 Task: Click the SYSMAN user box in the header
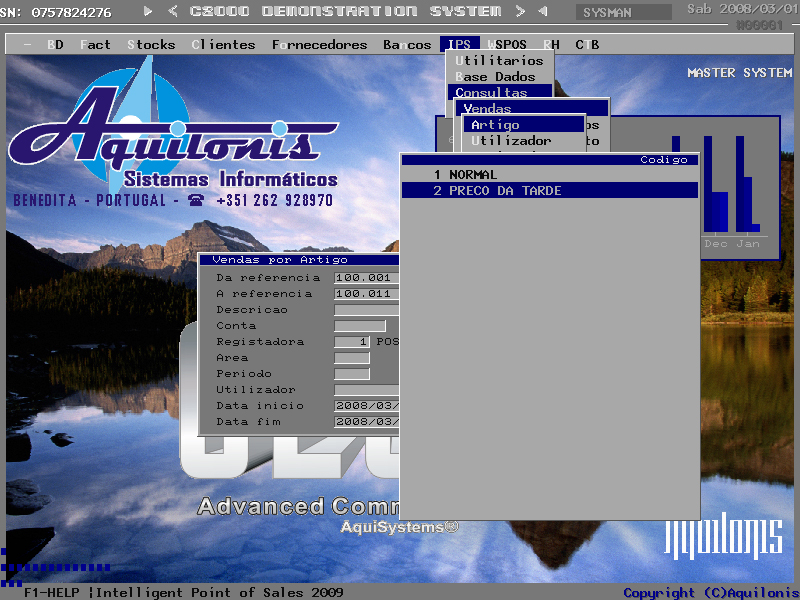click(x=624, y=13)
